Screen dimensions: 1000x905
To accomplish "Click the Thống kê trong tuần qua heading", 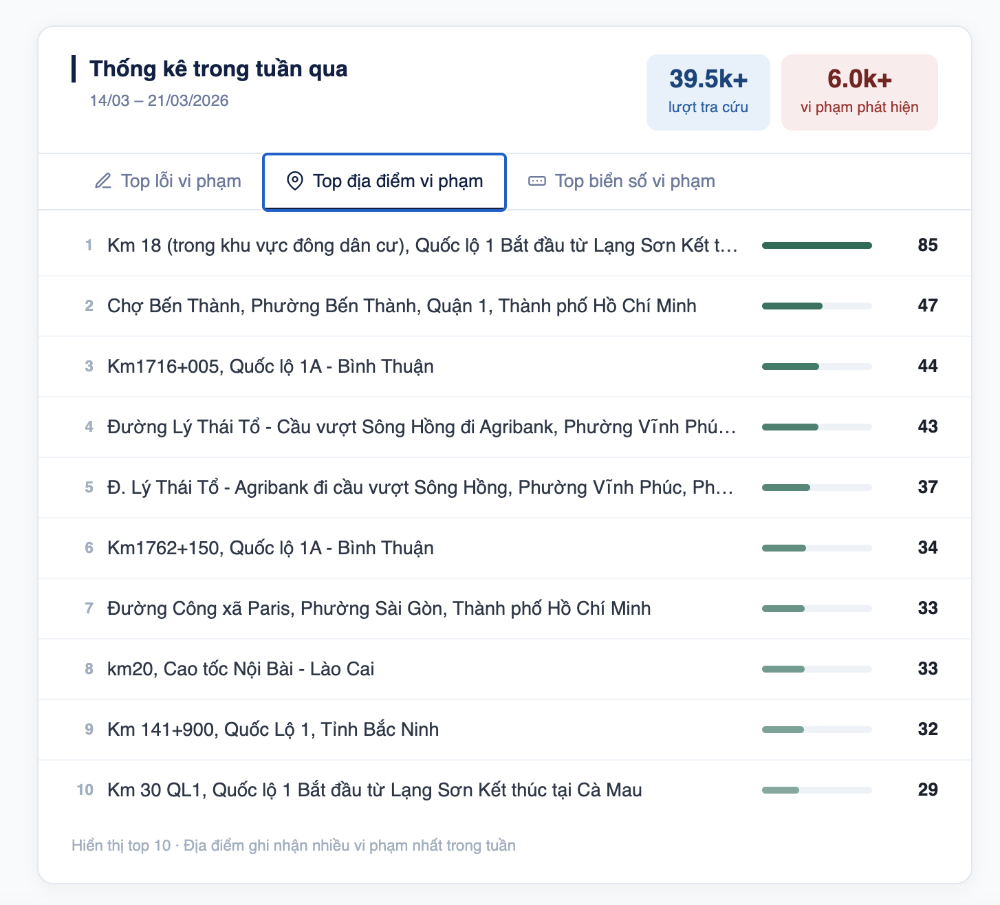I will 218,69.
